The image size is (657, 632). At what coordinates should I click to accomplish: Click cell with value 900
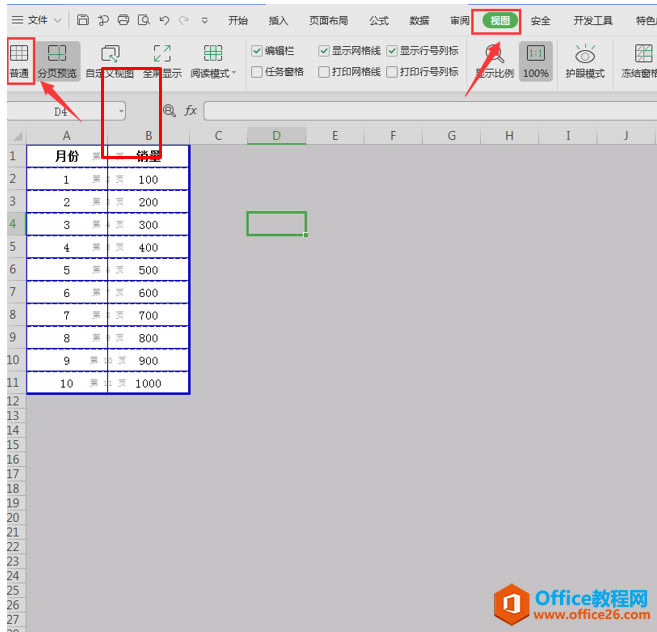[148, 360]
